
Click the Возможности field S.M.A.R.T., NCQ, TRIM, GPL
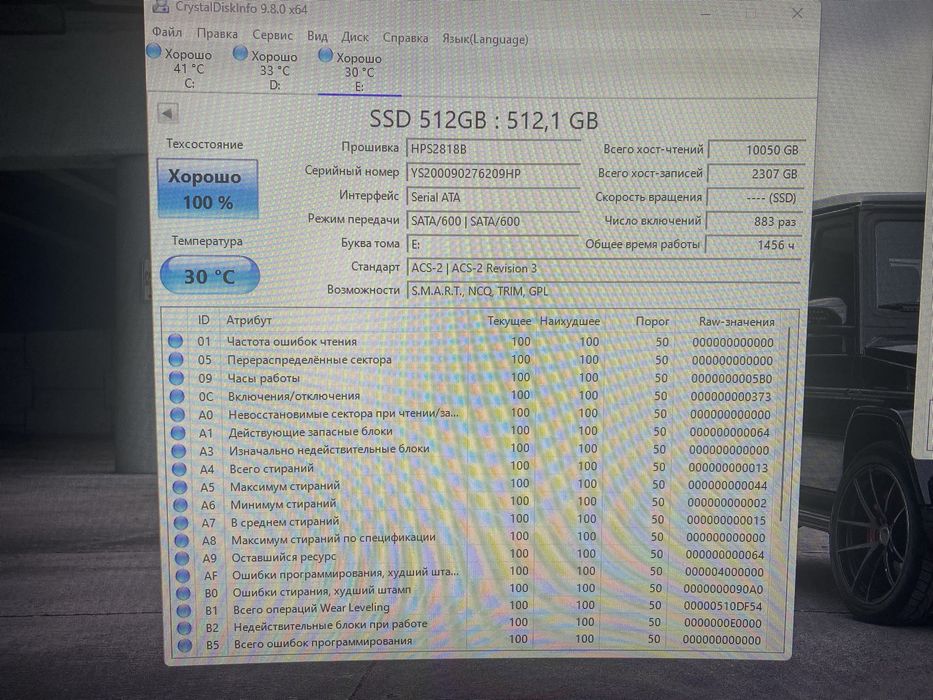tap(603, 291)
